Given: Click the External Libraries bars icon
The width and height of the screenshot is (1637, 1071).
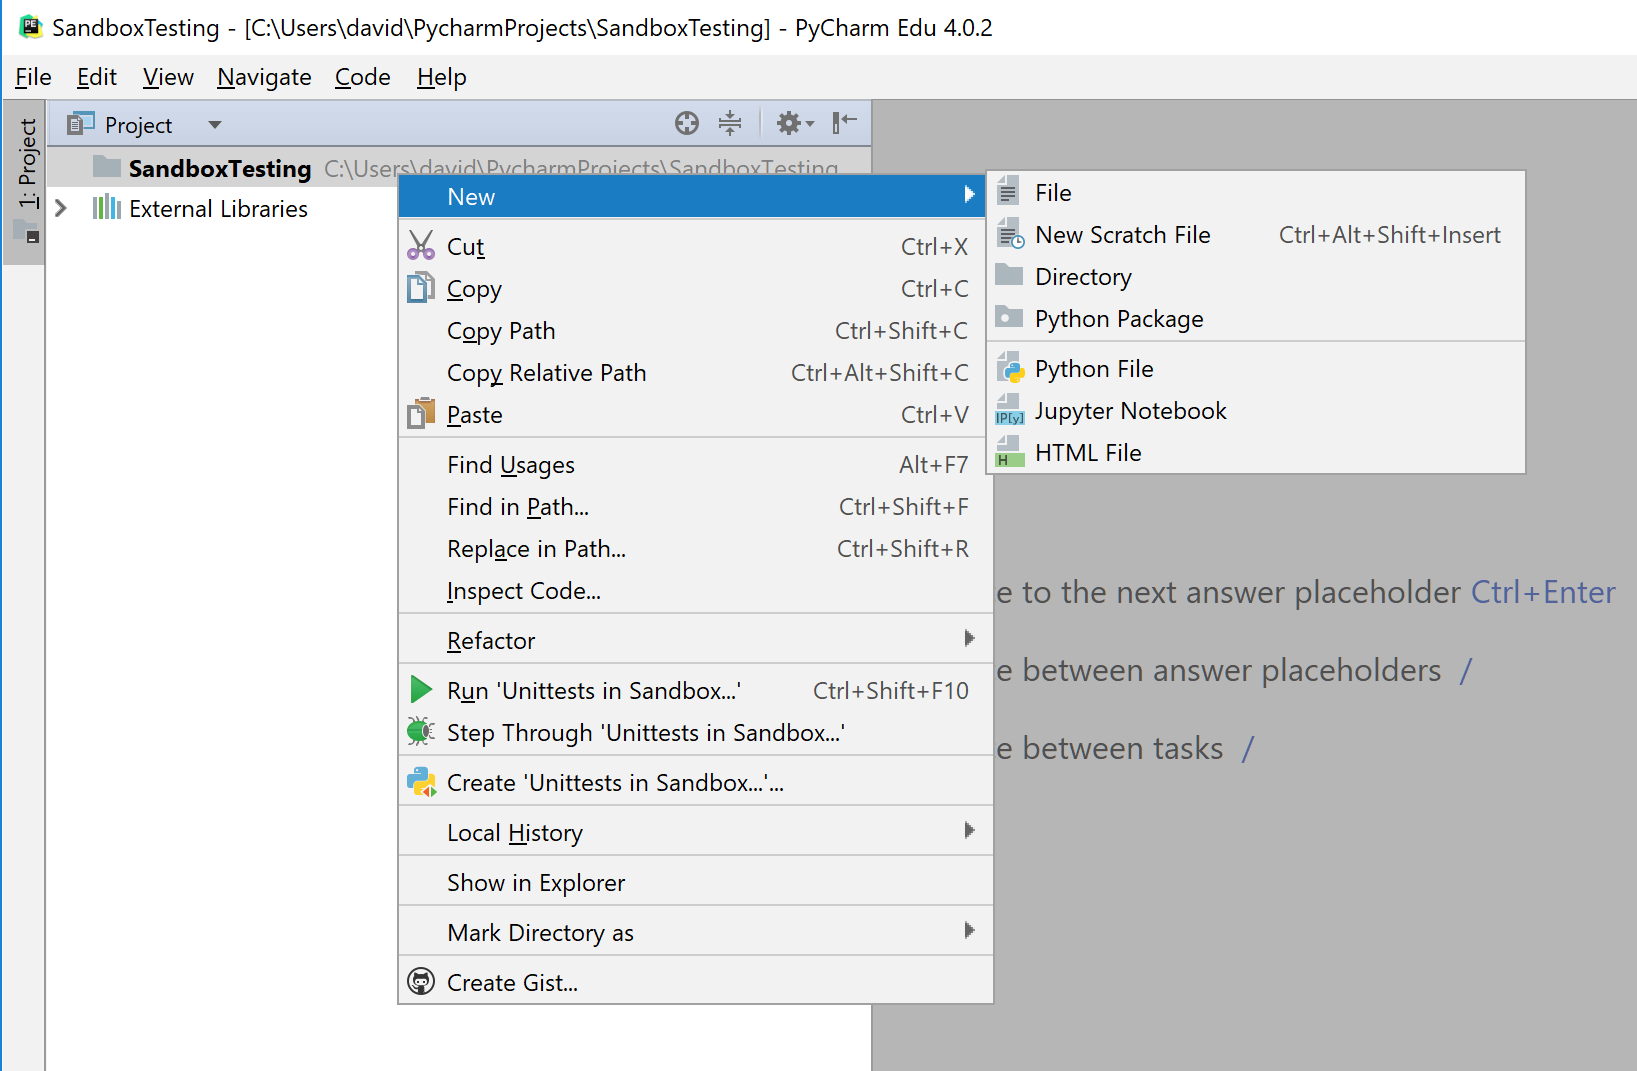Looking at the screenshot, I should [106, 208].
